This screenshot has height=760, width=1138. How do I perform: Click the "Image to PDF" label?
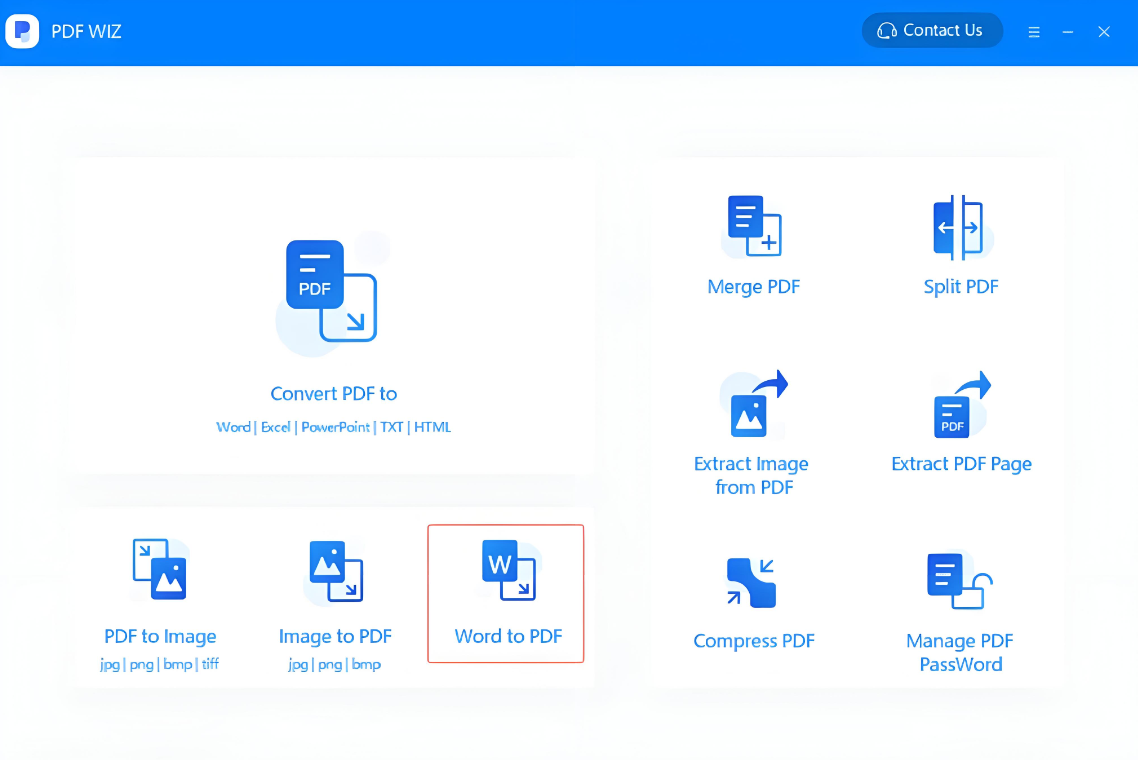coord(335,637)
